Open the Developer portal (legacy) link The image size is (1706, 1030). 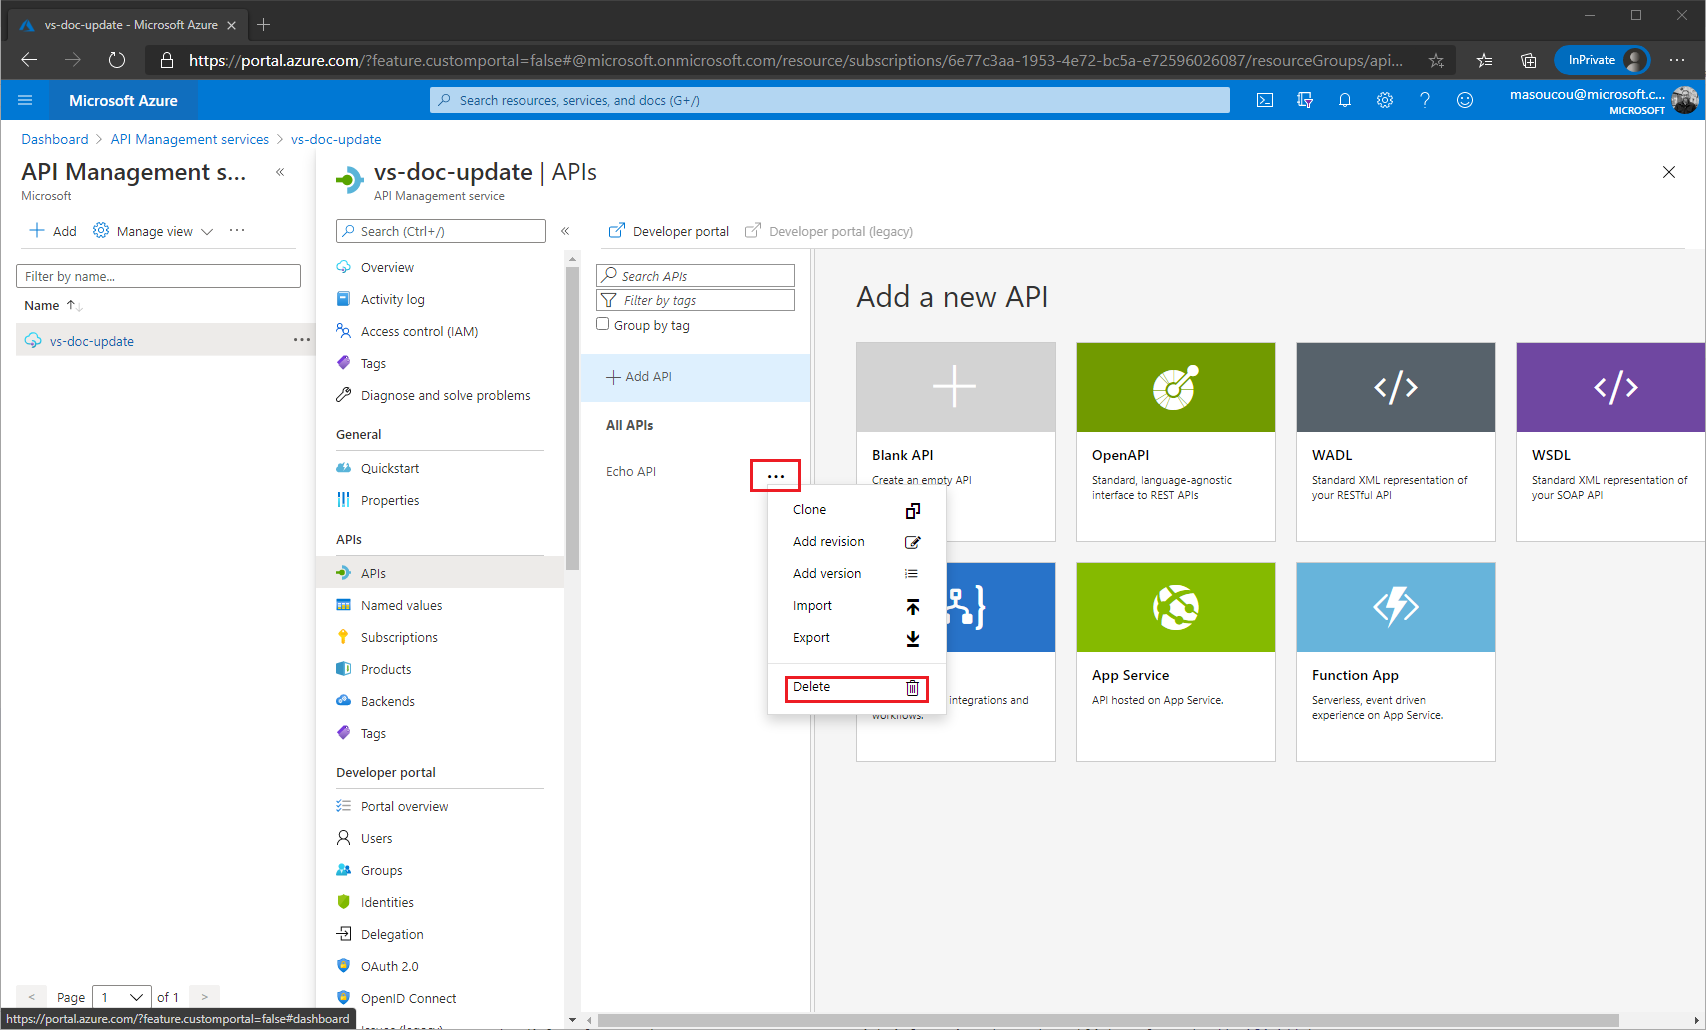(x=829, y=231)
